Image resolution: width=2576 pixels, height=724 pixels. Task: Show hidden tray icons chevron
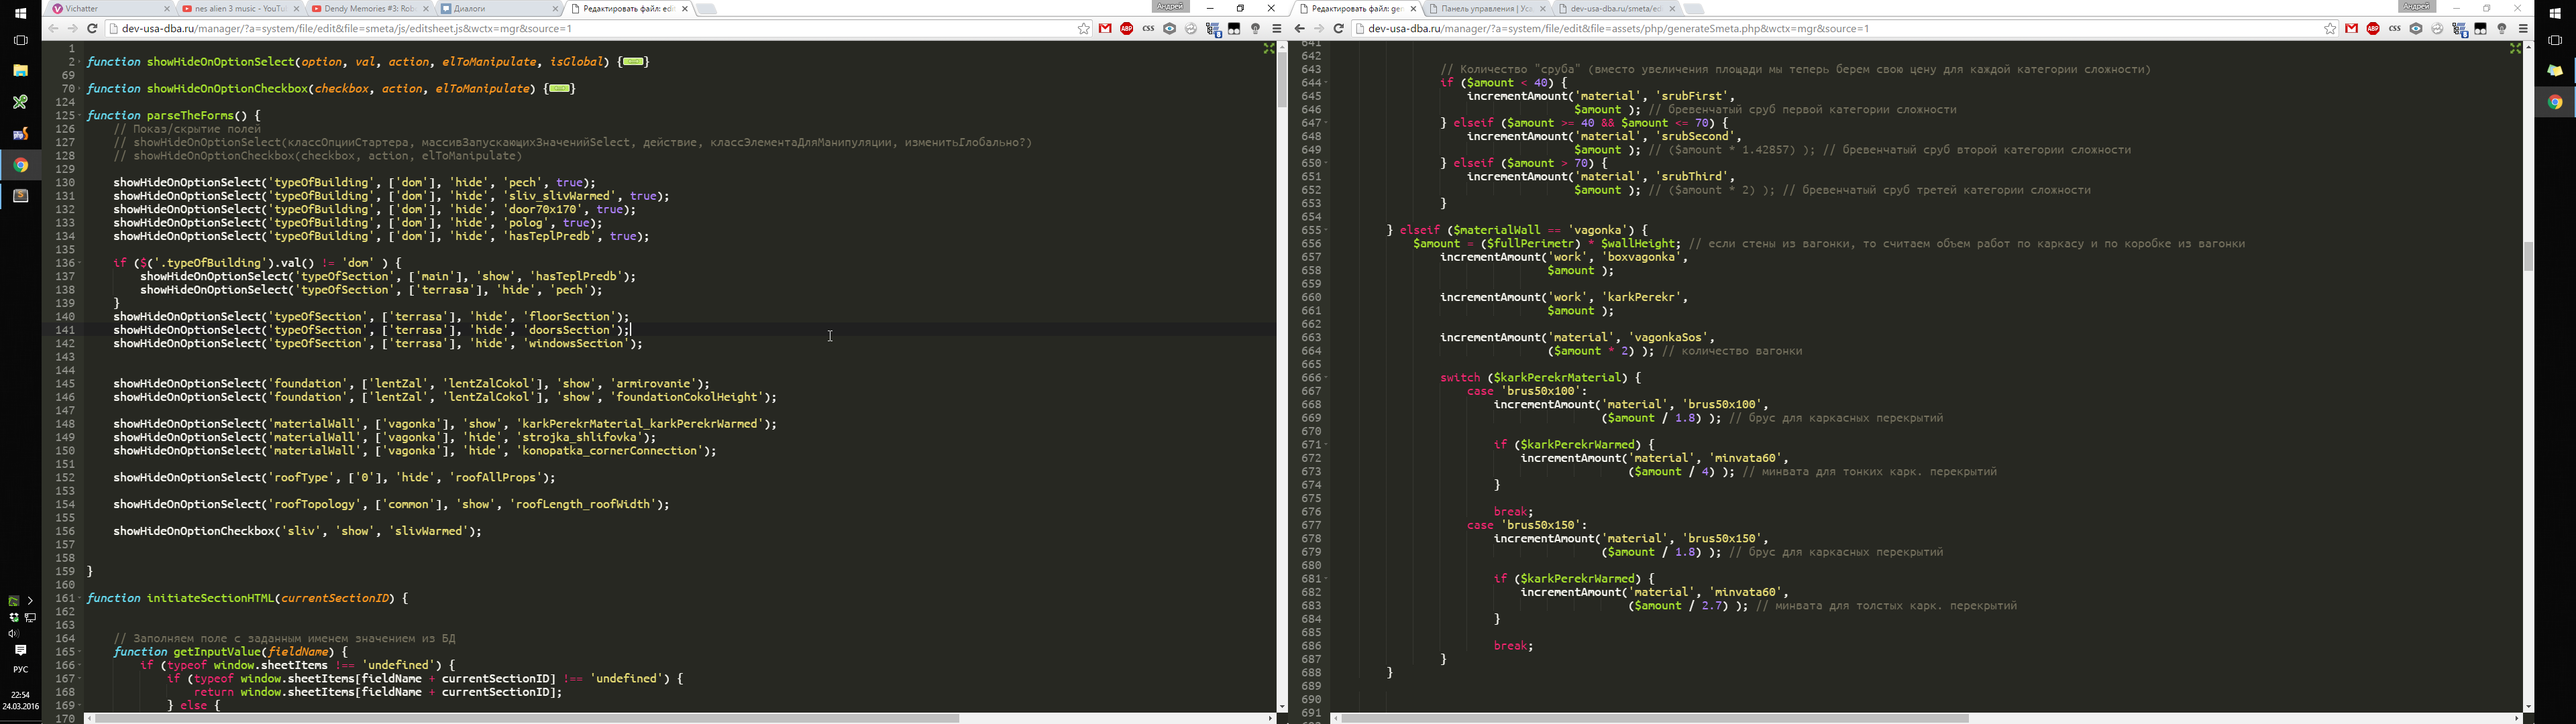coord(30,601)
